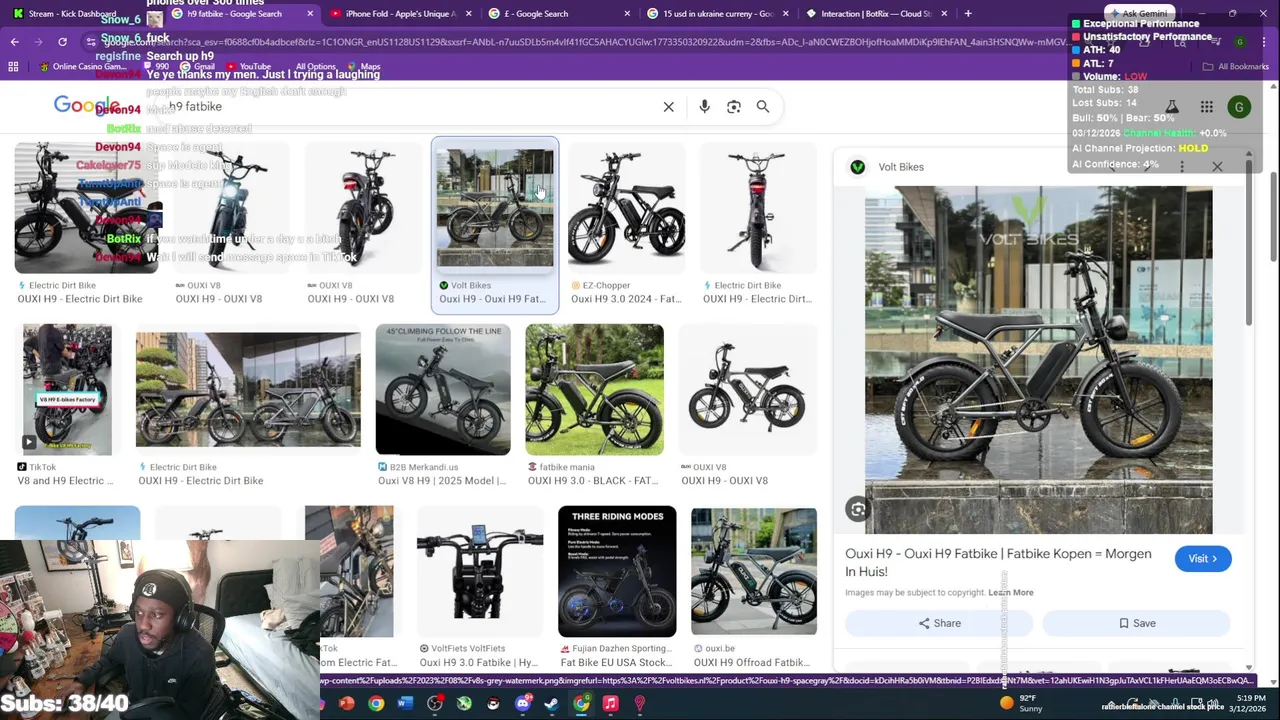Open VoltFiets OUXI H9 3.0 Fatbike image
This screenshot has width=1280, height=720.
480,587
